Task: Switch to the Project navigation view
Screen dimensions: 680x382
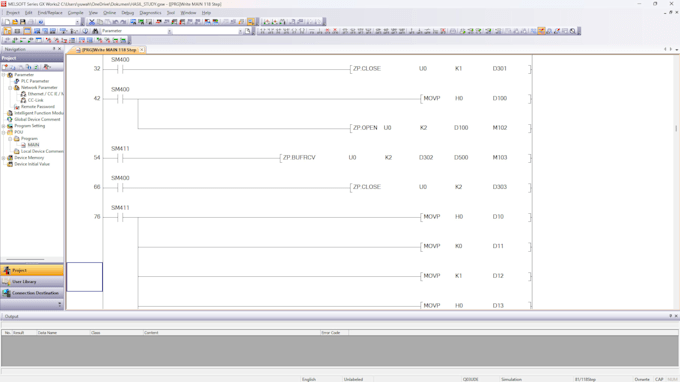Action: pyautogui.click(x=32, y=270)
